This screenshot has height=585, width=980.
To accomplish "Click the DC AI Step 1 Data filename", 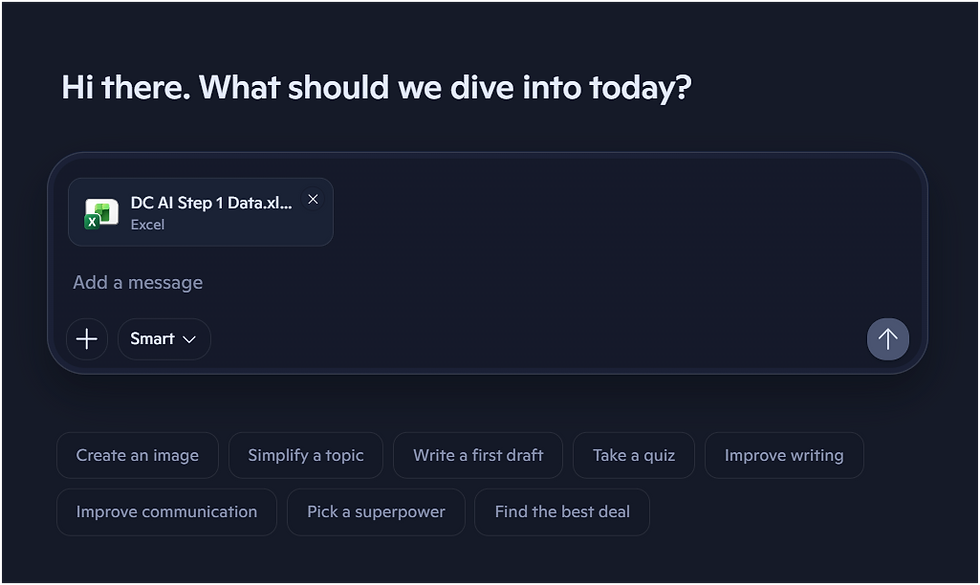I will pos(211,203).
